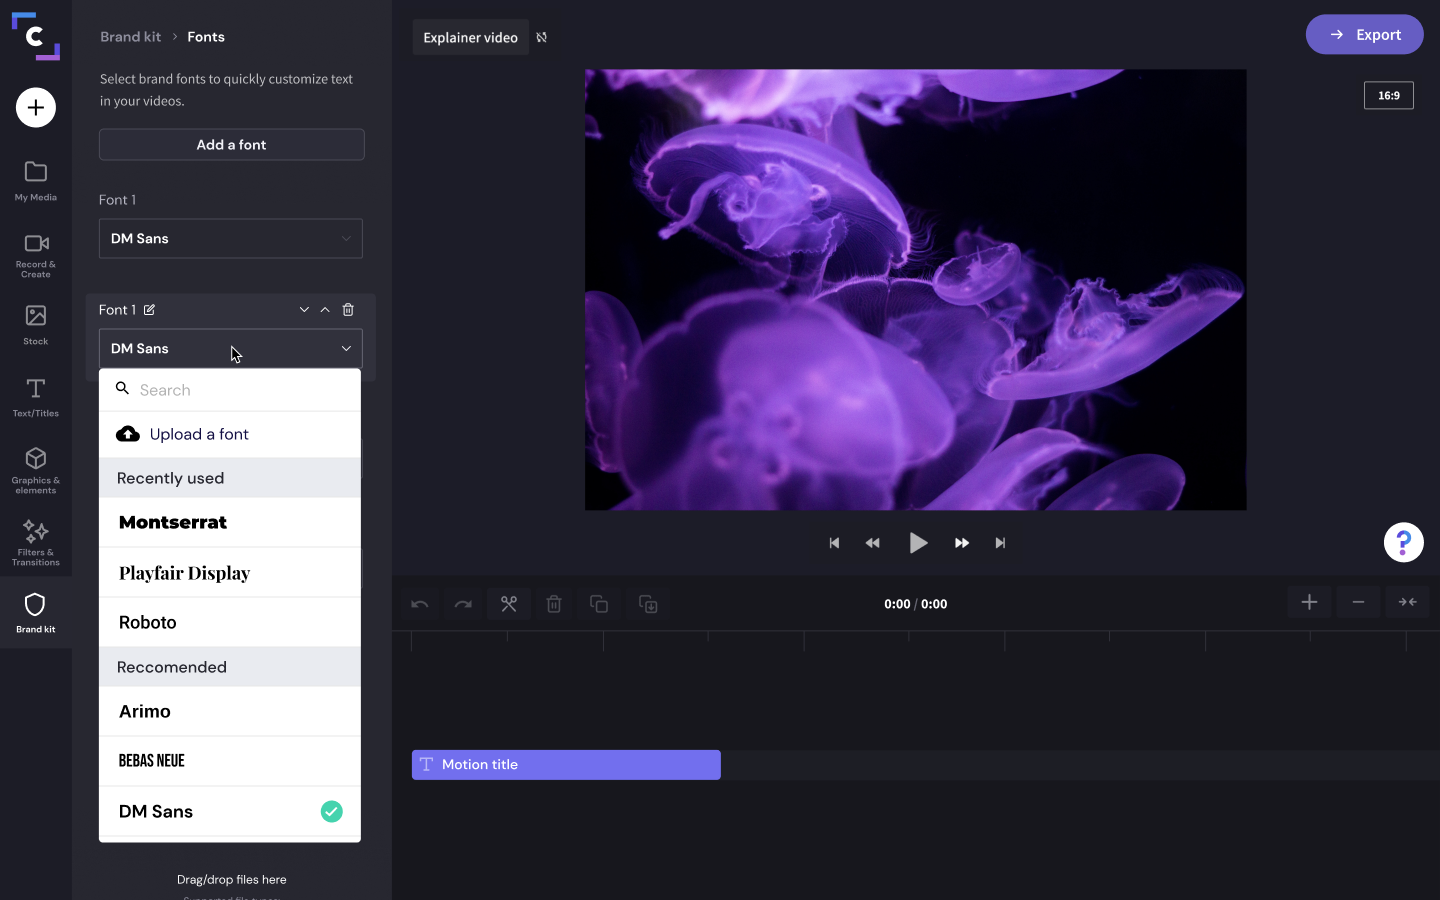Viewport: 1440px width, 900px height.
Task: Select the Brand kit sidebar item
Action: coord(36,612)
